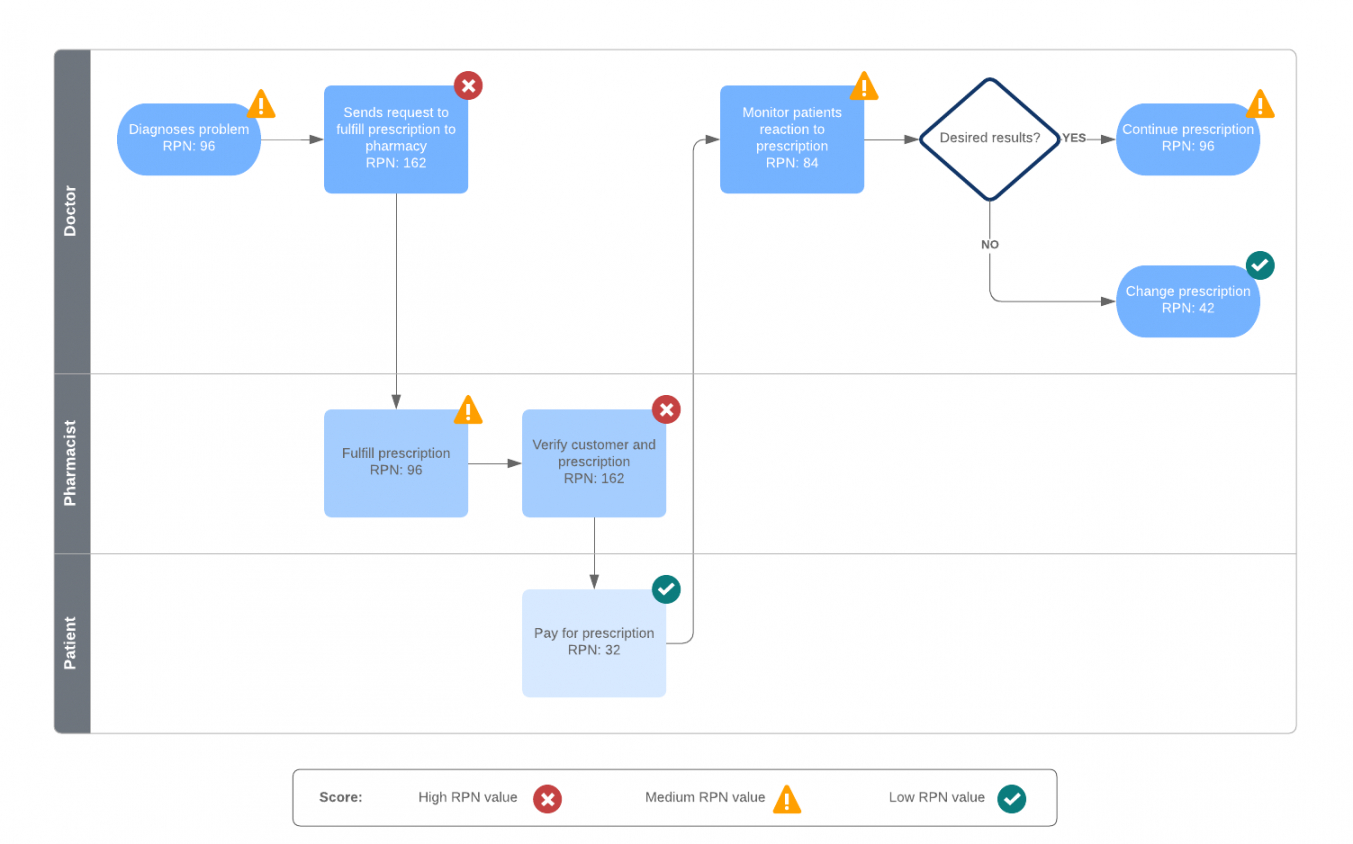Click the warning icon on Diagnoses problem node
This screenshot has height=844, width=1353.
(261, 105)
